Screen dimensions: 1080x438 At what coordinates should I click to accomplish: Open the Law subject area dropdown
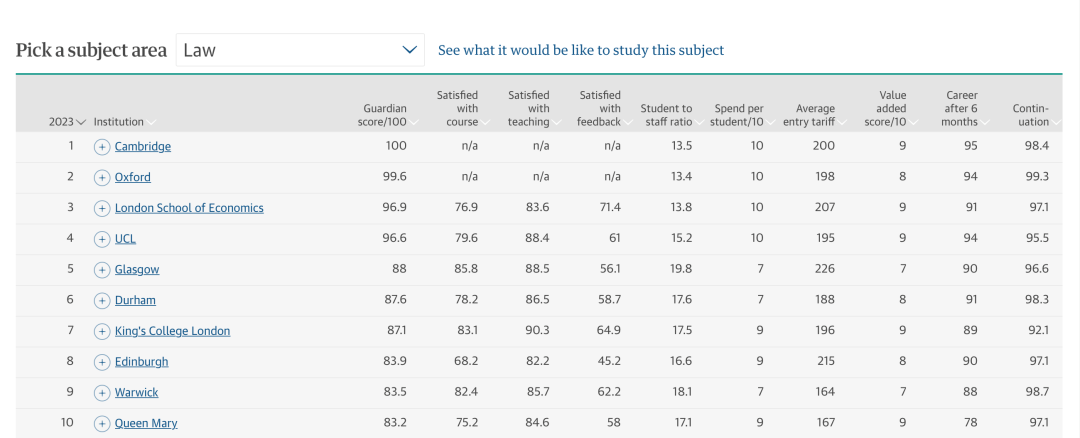(300, 50)
